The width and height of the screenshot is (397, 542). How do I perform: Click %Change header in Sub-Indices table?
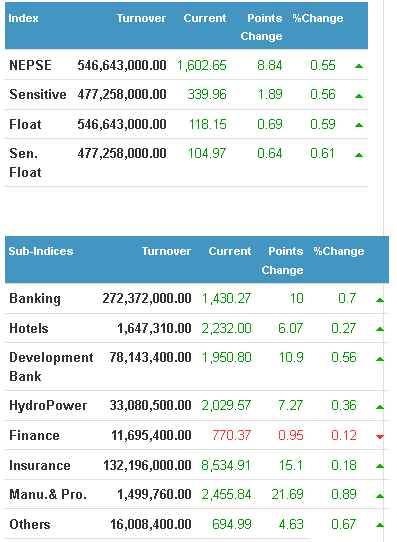point(339,251)
